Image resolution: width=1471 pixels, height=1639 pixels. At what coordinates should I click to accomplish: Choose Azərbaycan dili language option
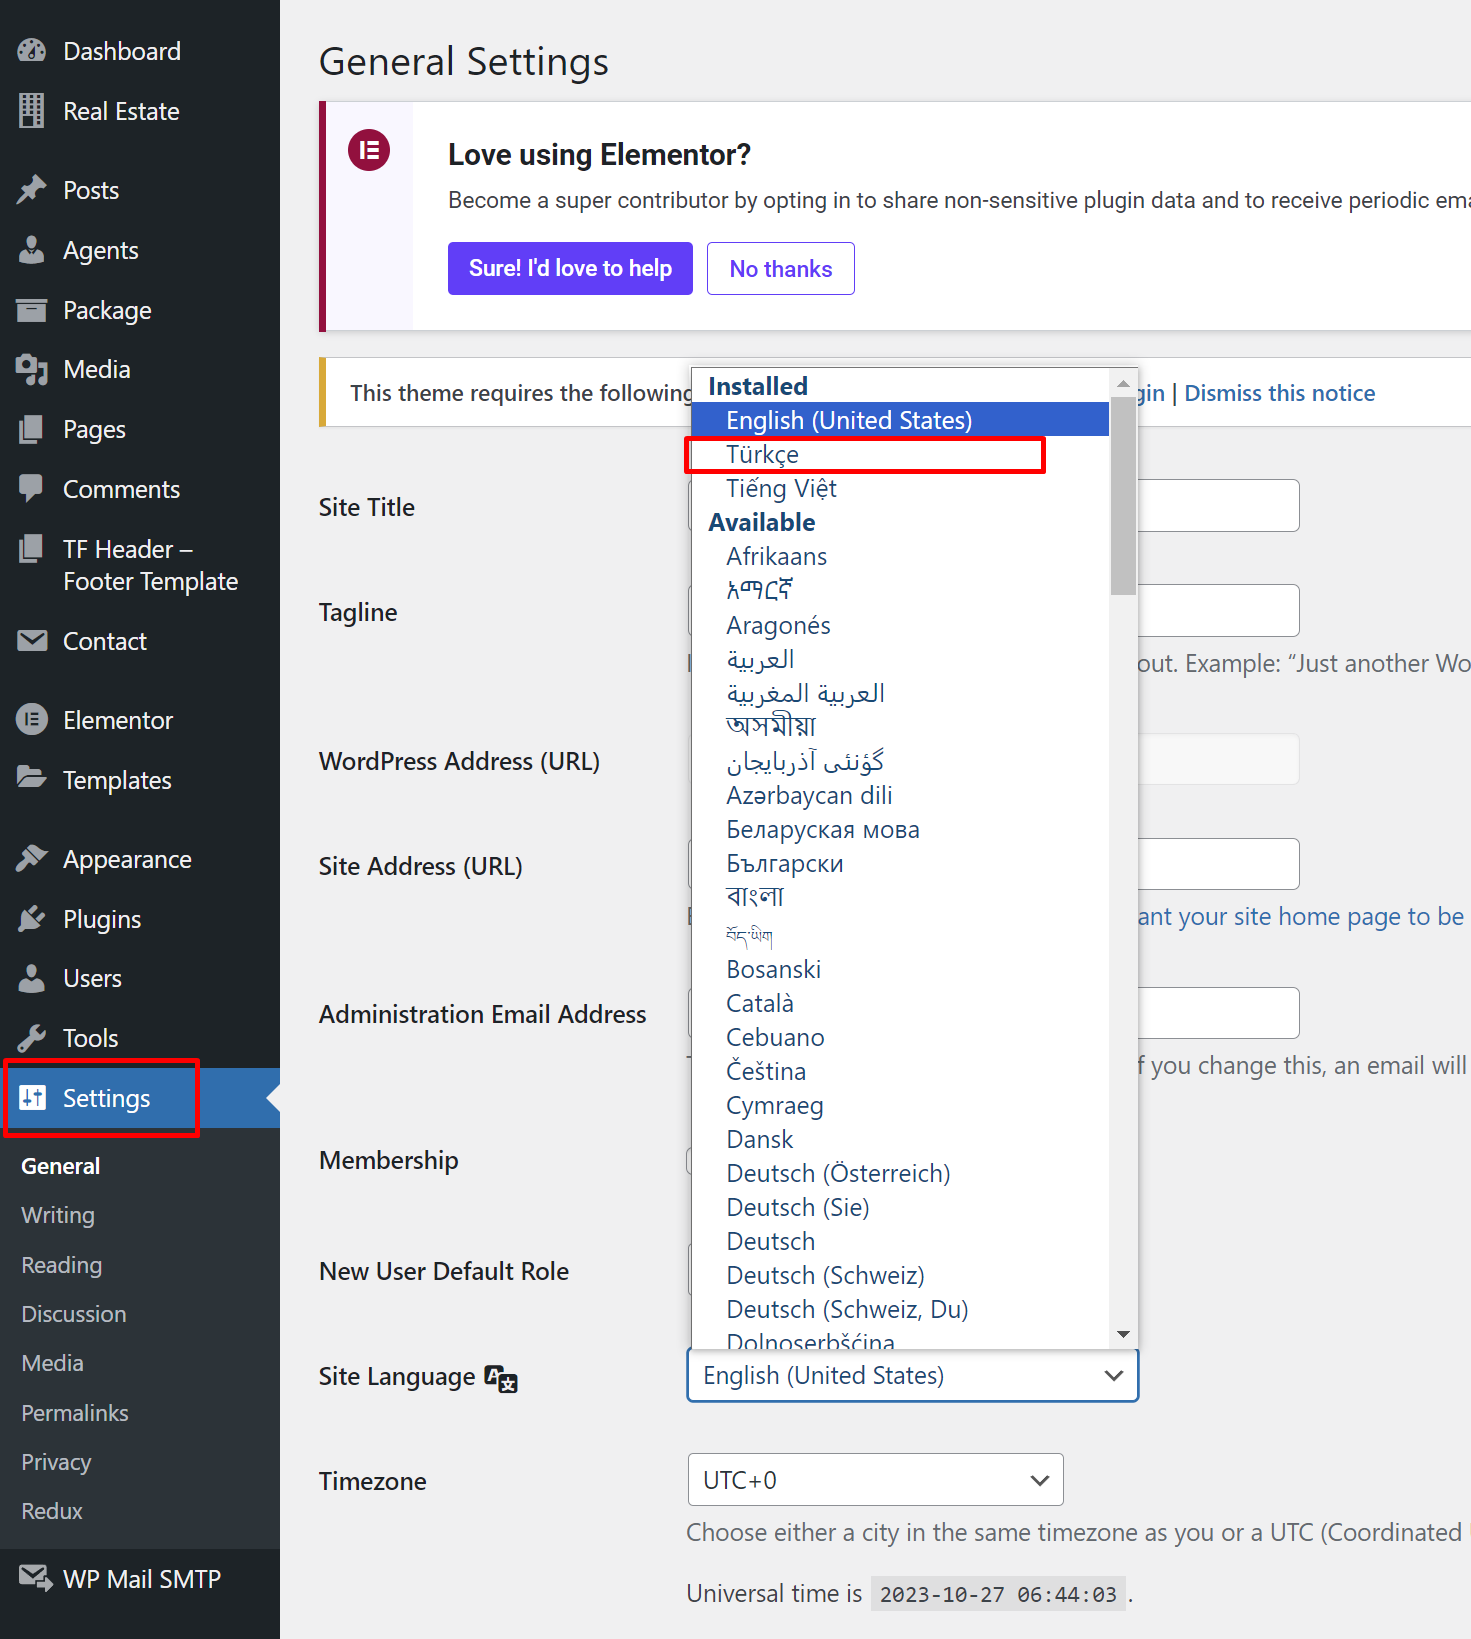point(900,795)
